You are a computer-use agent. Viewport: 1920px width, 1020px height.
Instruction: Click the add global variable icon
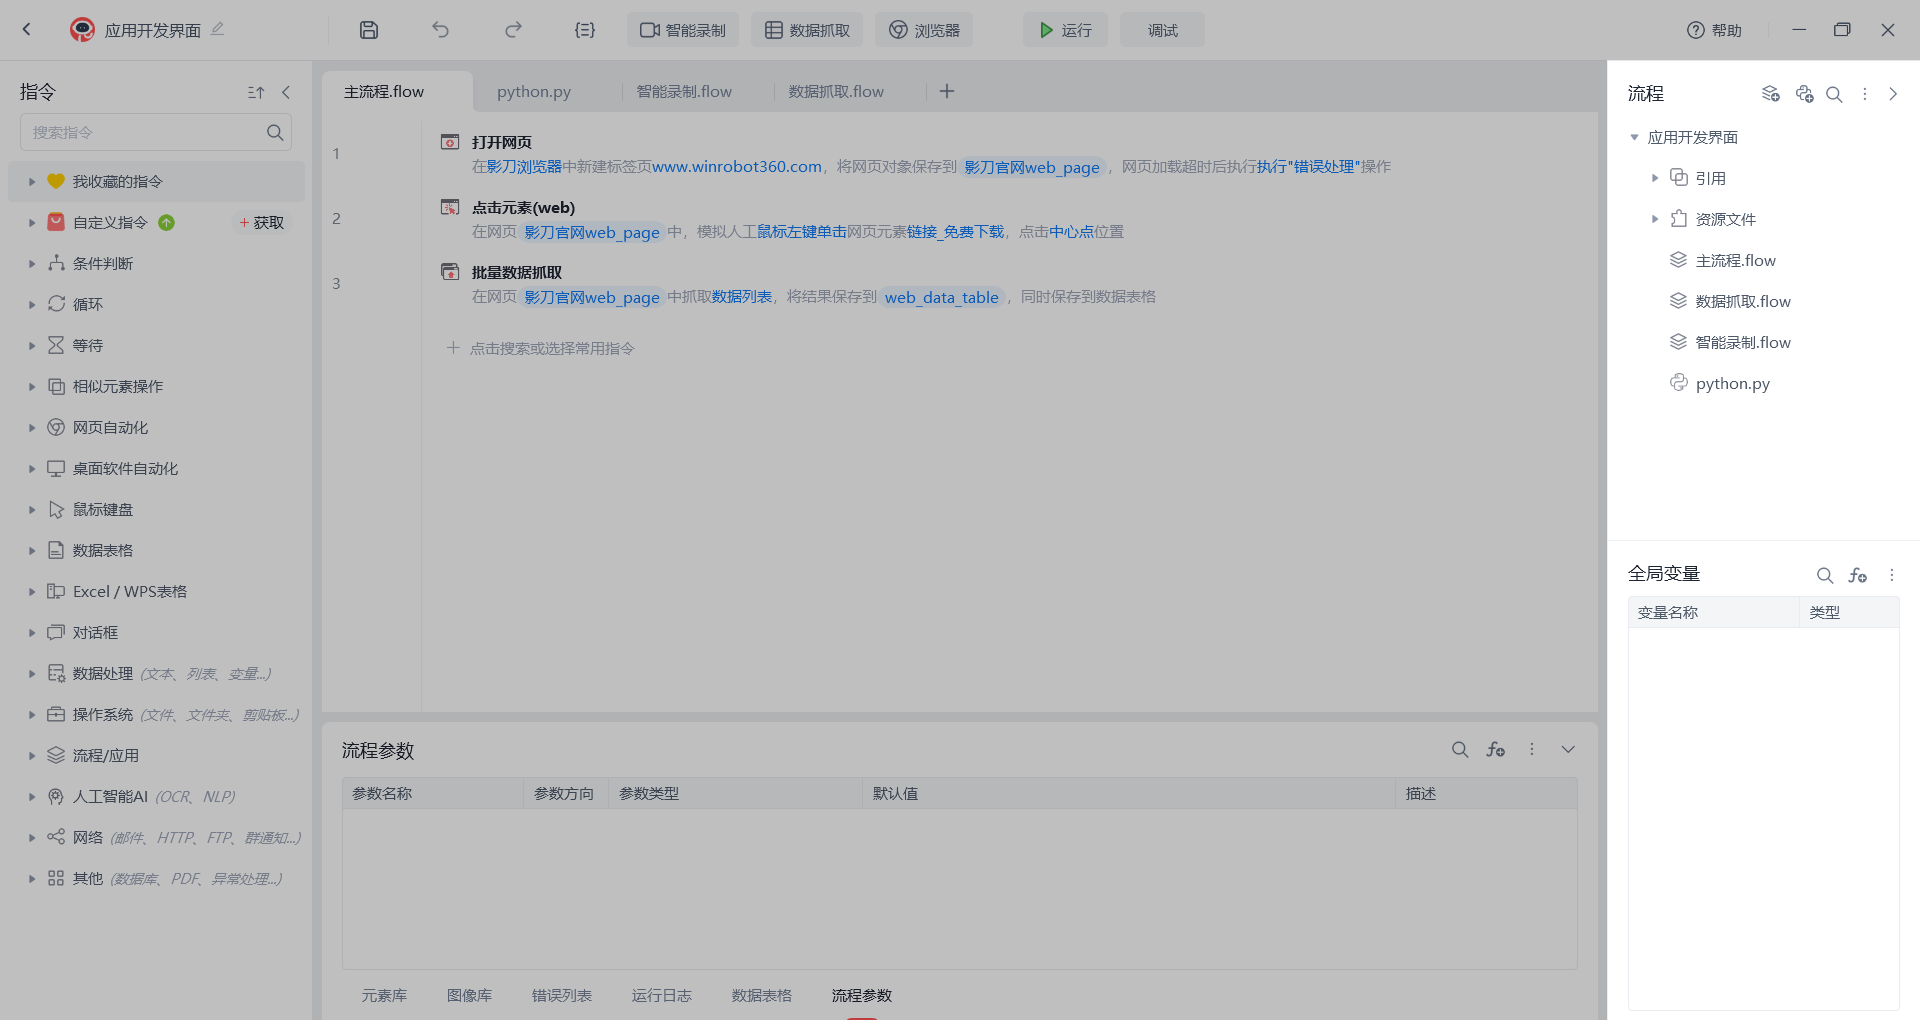click(x=1858, y=575)
